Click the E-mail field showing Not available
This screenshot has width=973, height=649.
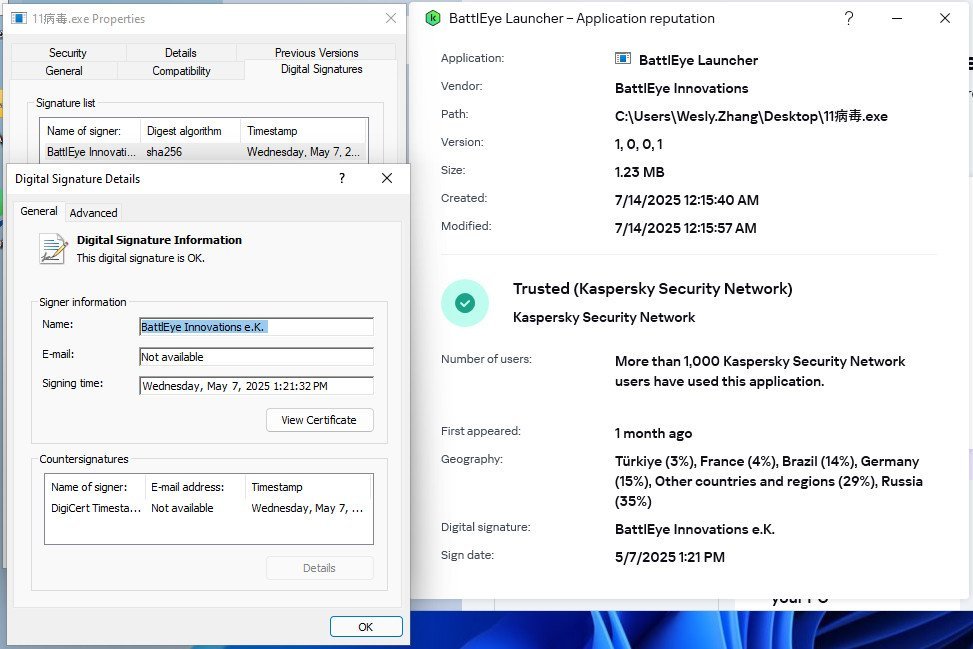256,357
